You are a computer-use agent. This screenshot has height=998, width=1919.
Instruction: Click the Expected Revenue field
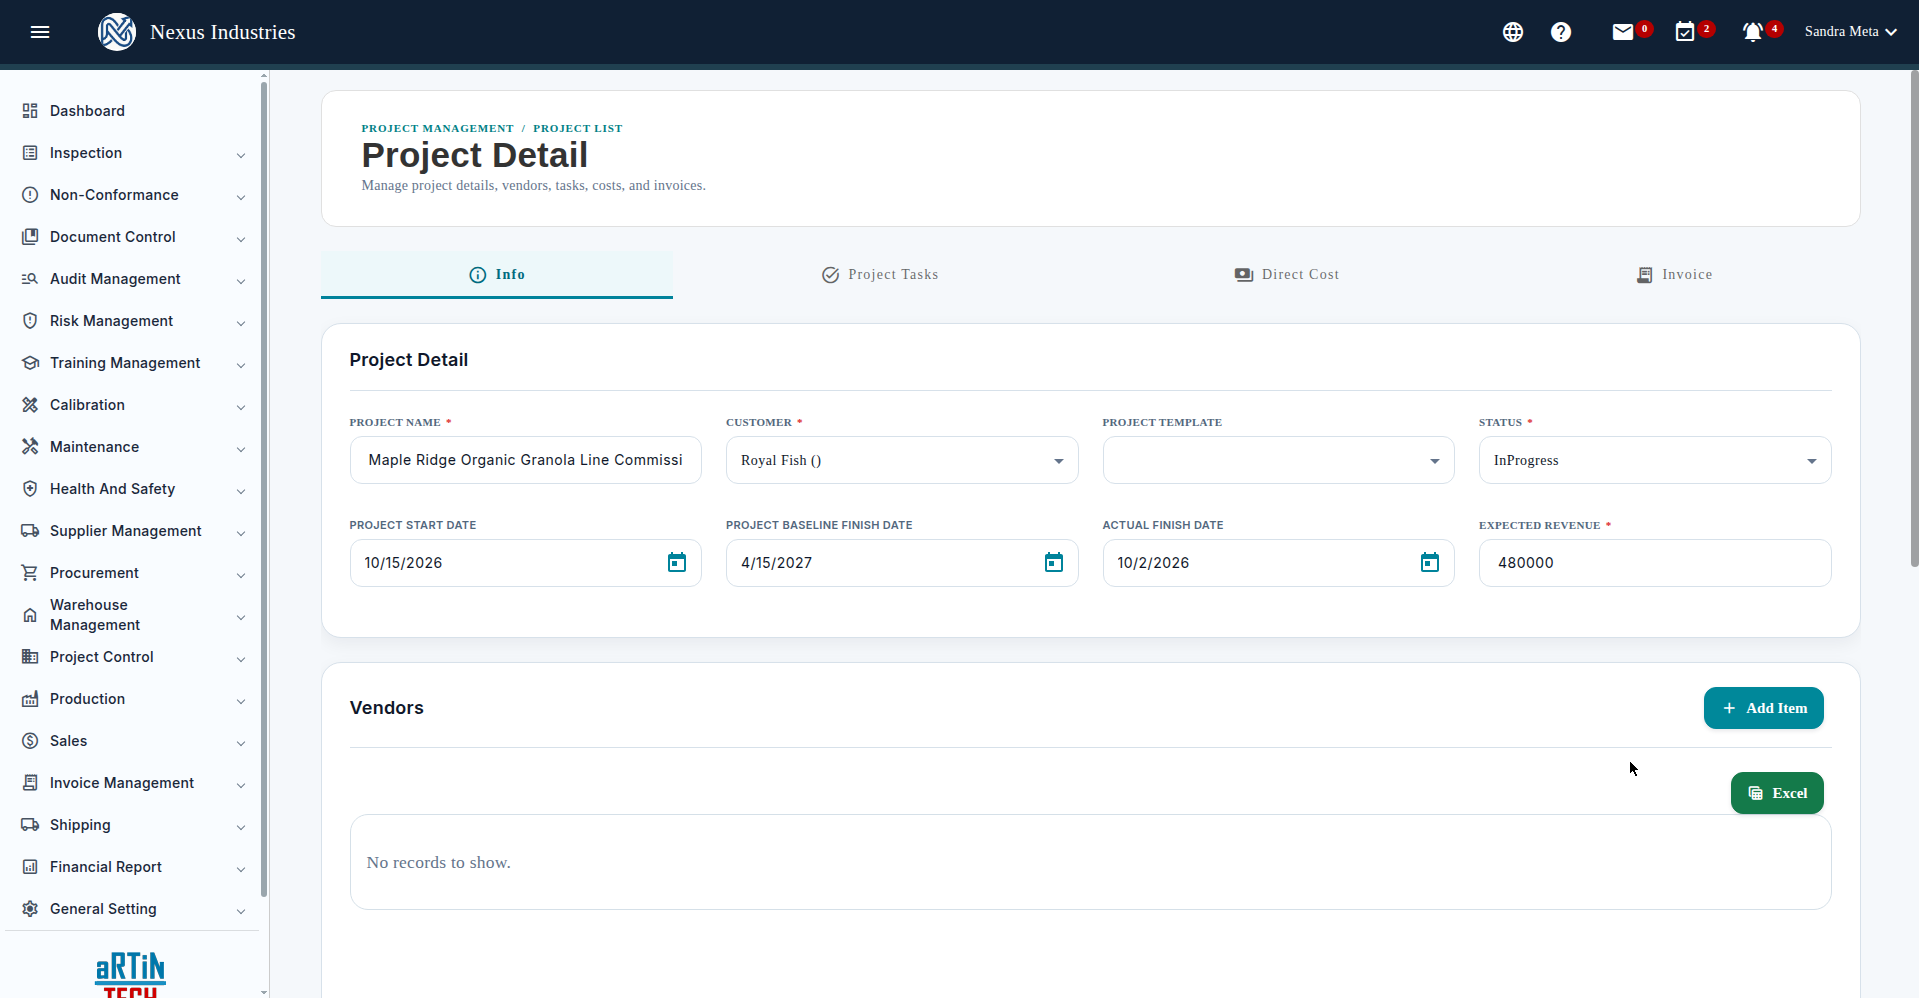click(x=1655, y=563)
